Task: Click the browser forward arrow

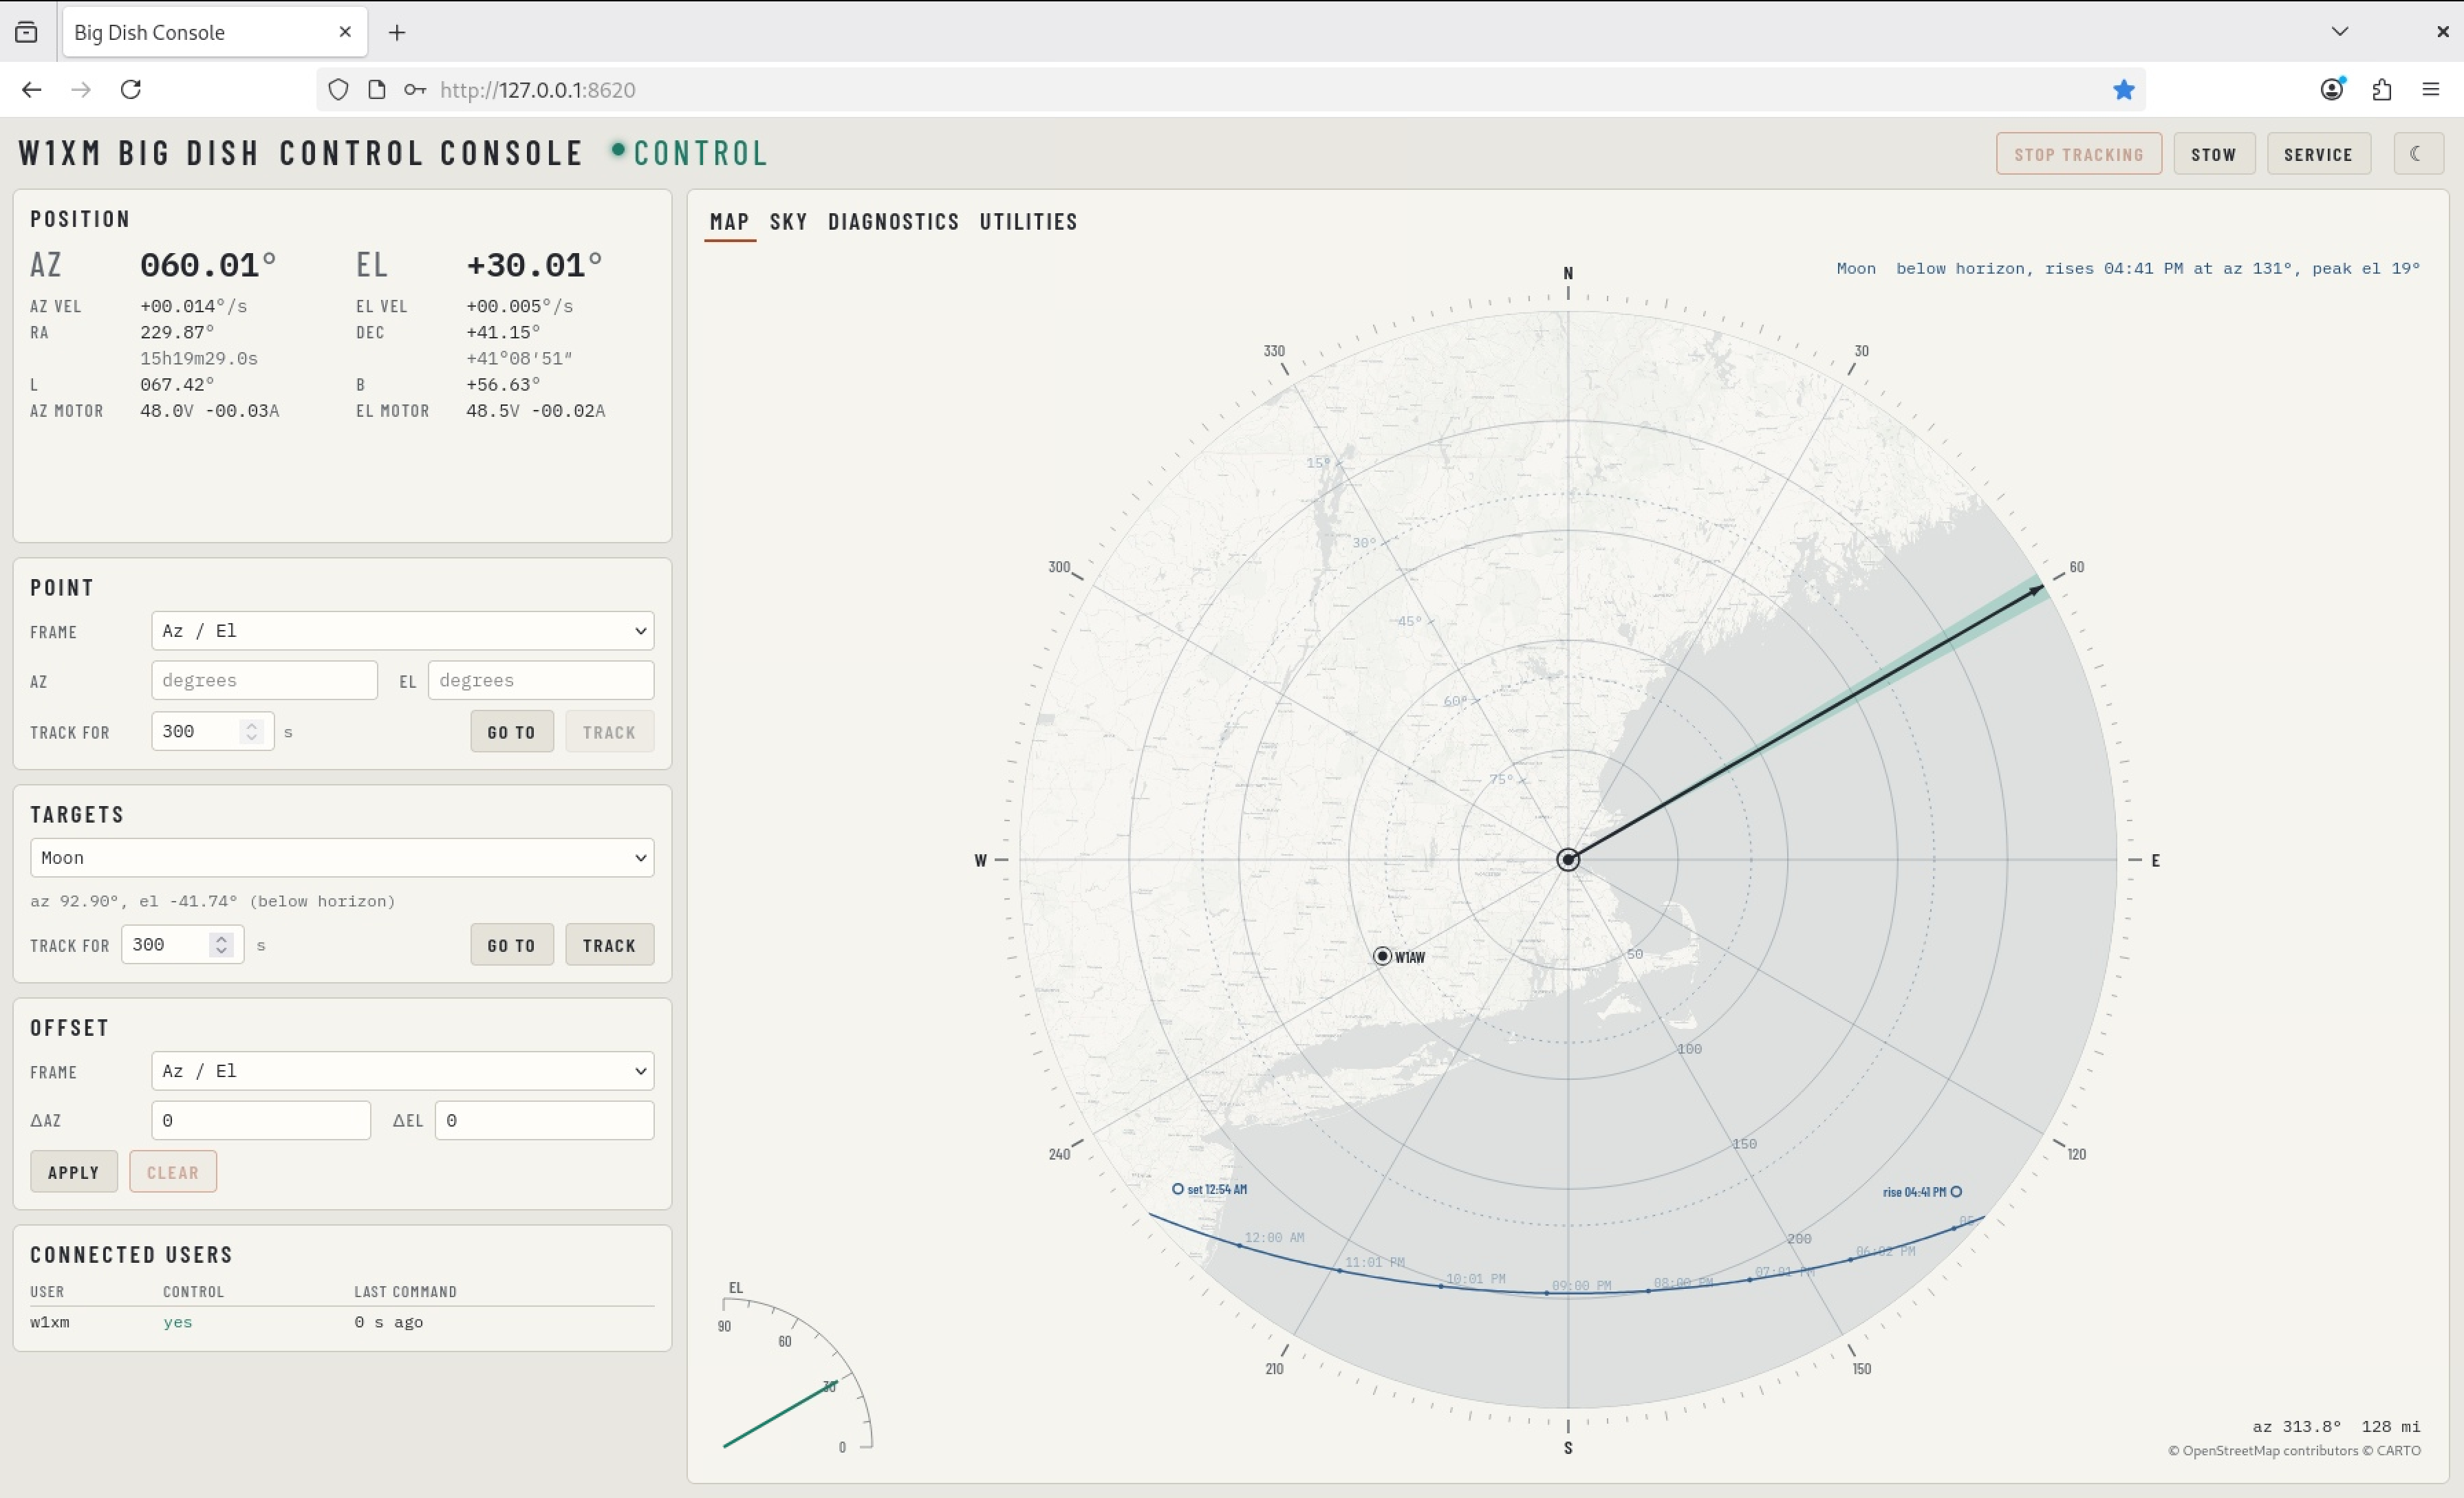Action: (81, 90)
